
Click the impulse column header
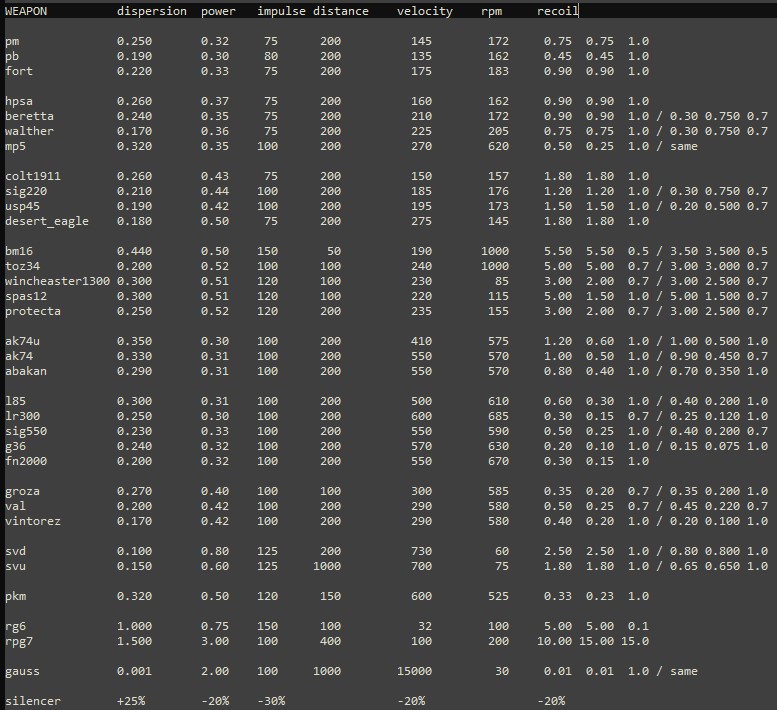coord(281,11)
